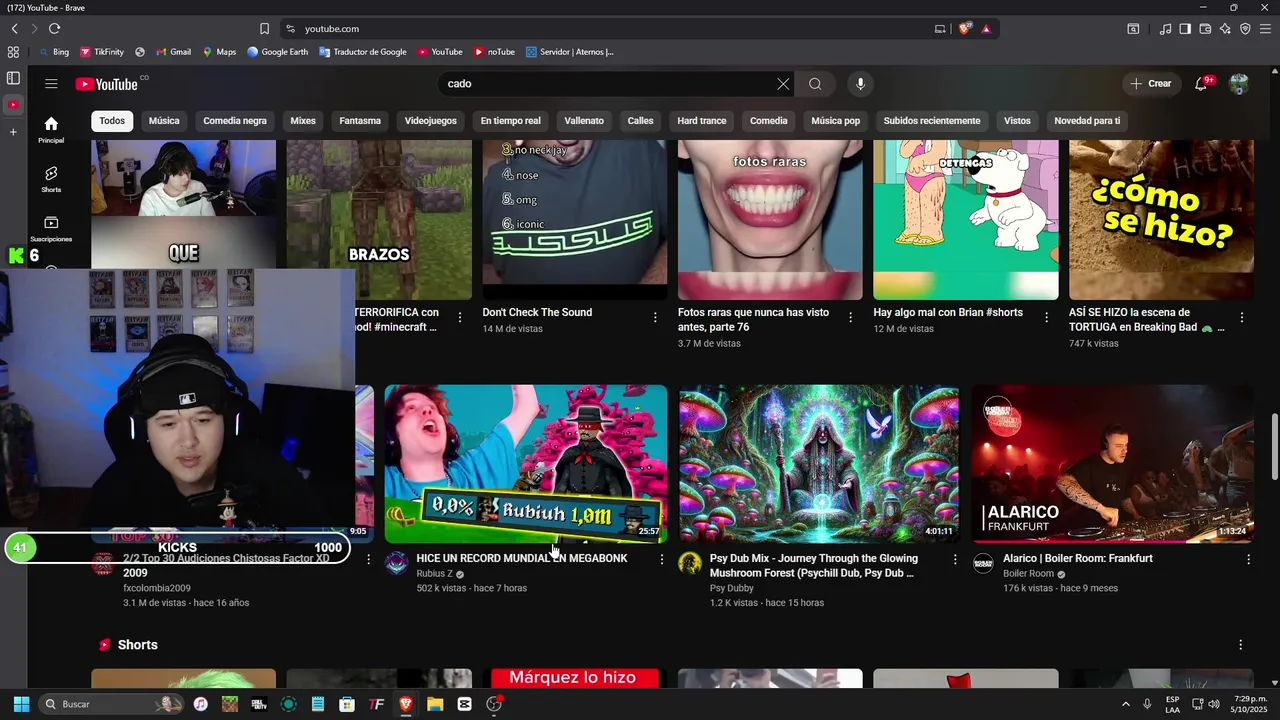The height and width of the screenshot is (720, 1280).
Task: Open the YouTube hamburger guide menu
Action: 51,84
